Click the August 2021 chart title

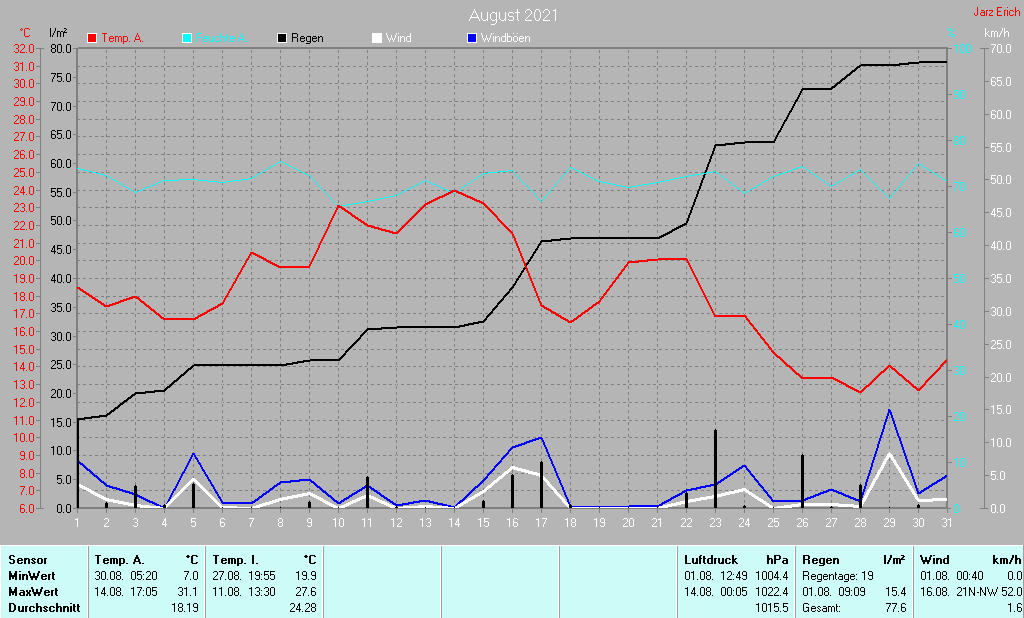(x=513, y=15)
